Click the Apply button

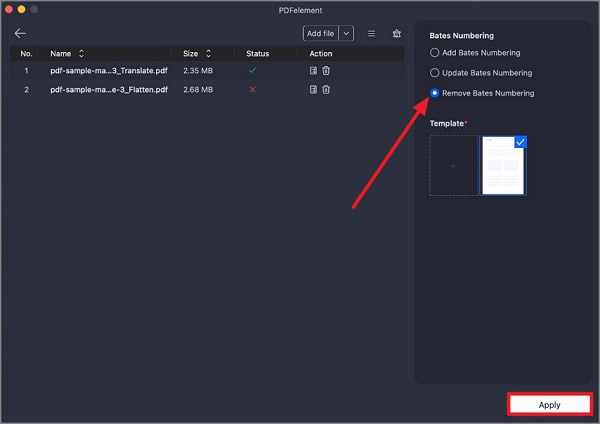(550, 404)
